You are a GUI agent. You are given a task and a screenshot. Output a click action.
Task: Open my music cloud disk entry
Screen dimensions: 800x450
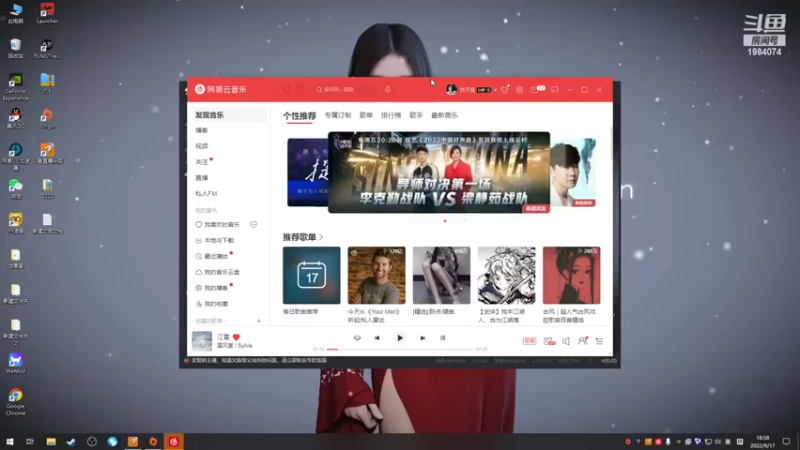pyautogui.click(x=217, y=272)
